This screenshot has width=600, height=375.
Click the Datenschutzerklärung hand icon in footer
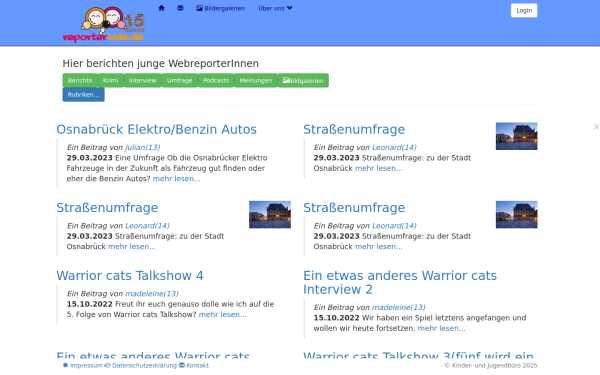[108, 365]
